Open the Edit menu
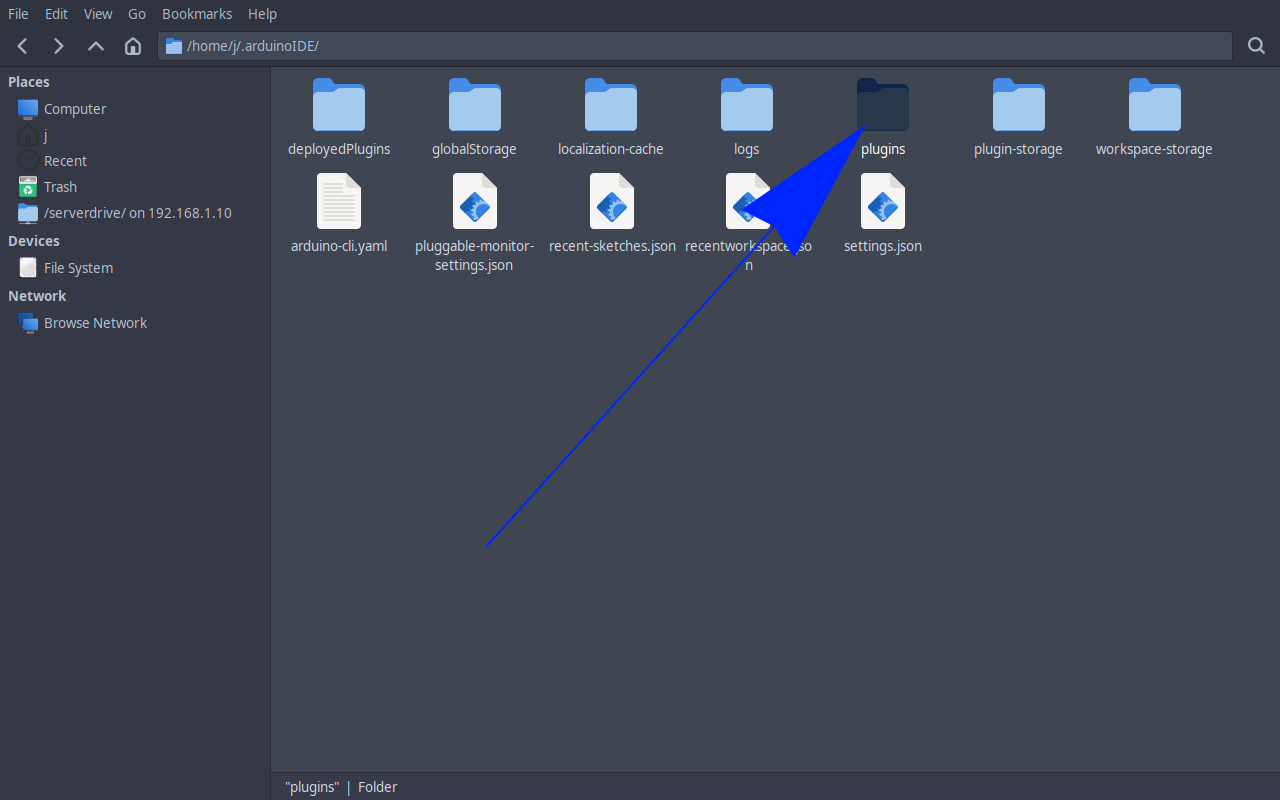The width and height of the screenshot is (1280, 800). [x=56, y=14]
